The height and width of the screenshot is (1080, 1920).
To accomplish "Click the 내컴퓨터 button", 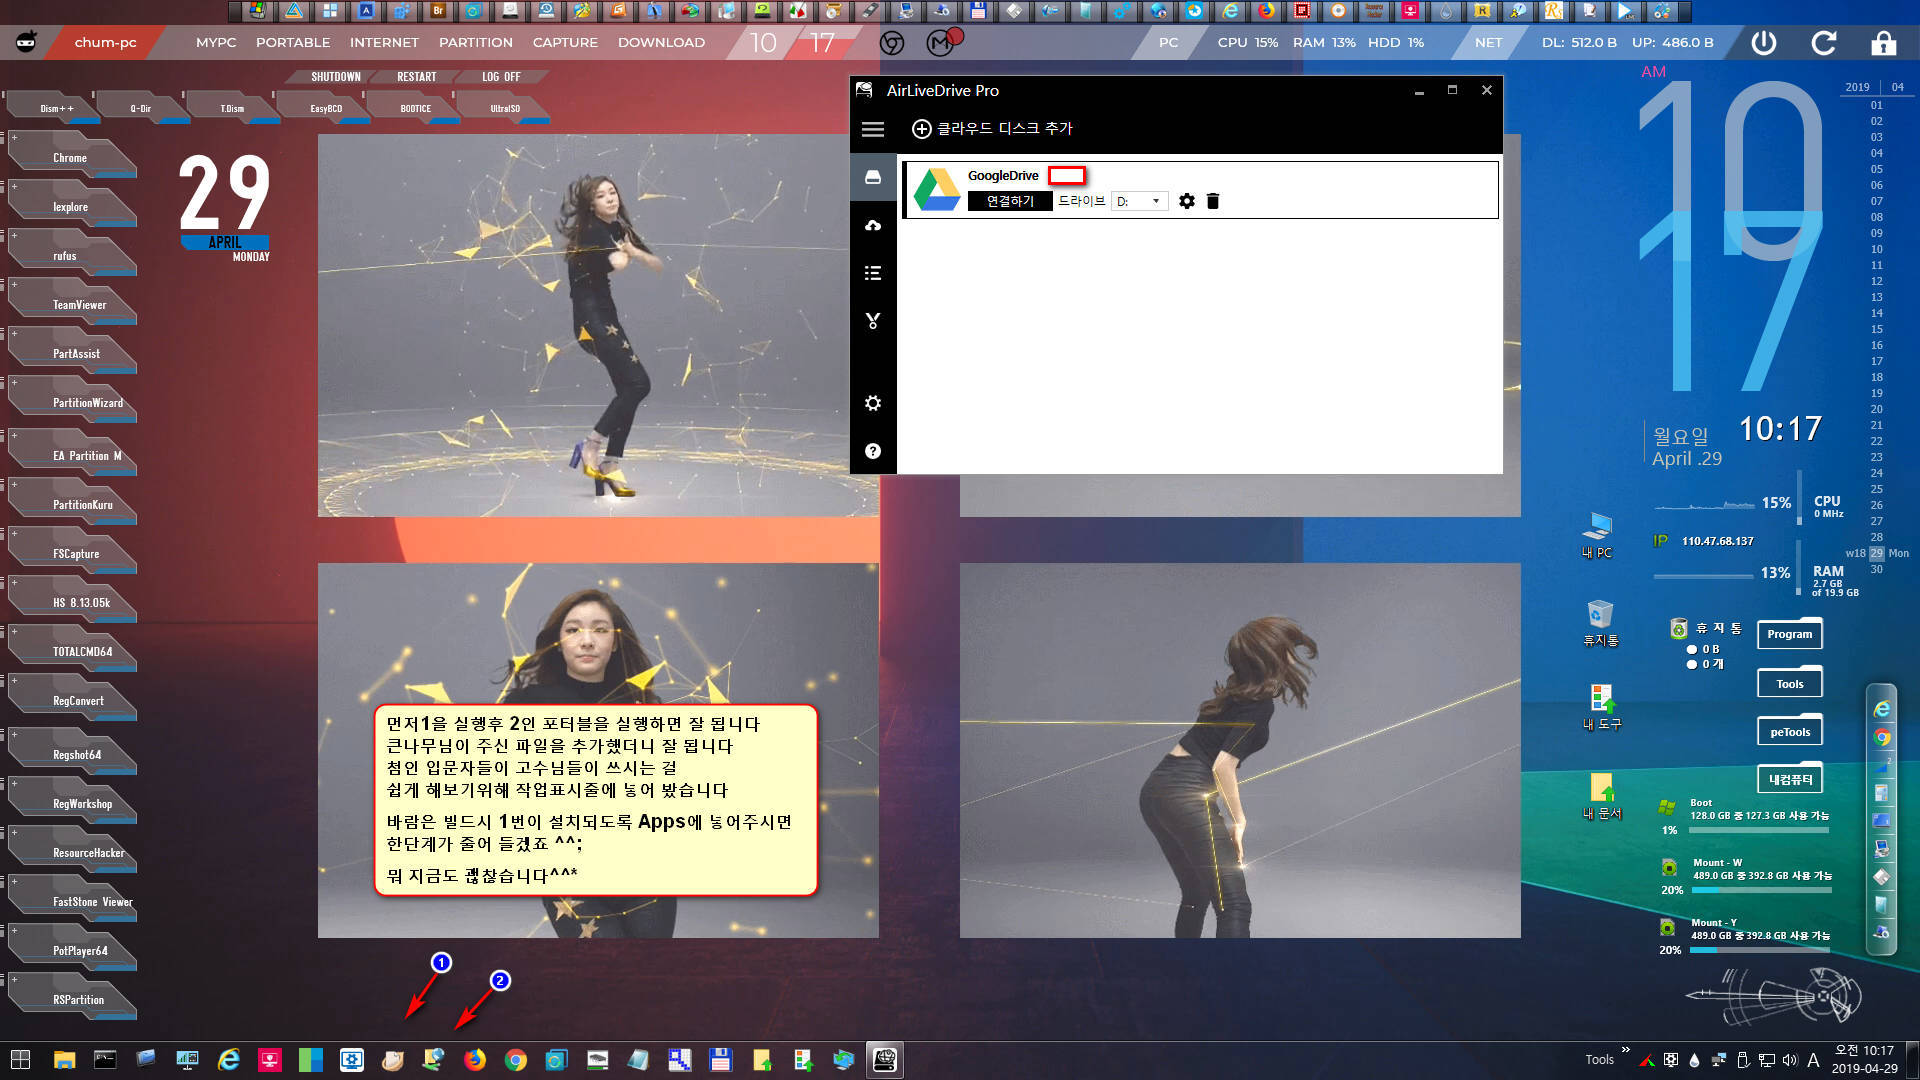I will (1789, 779).
